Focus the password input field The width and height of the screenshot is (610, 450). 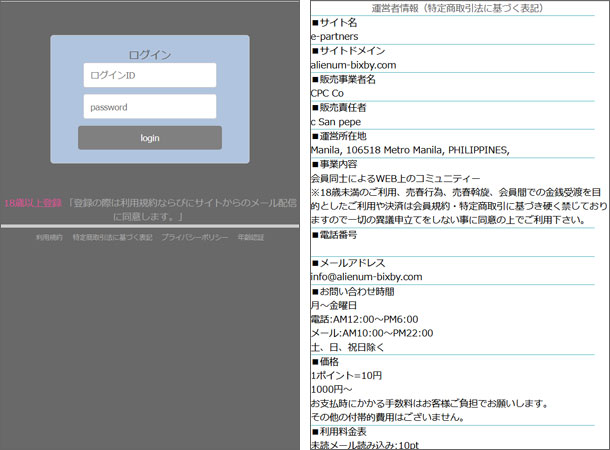tap(150, 107)
